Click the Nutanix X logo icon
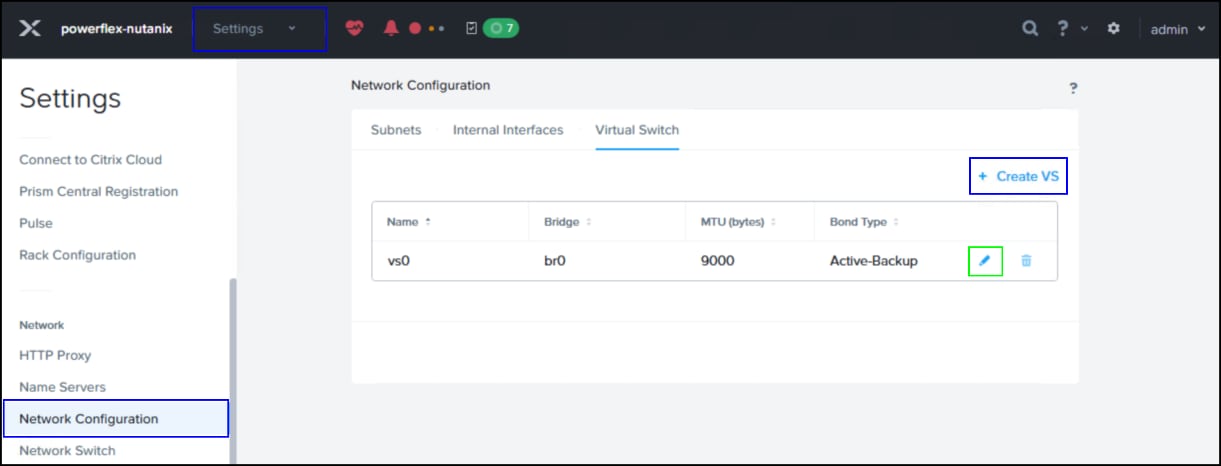Image resolution: width=1221 pixels, height=466 pixels. tap(30, 29)
